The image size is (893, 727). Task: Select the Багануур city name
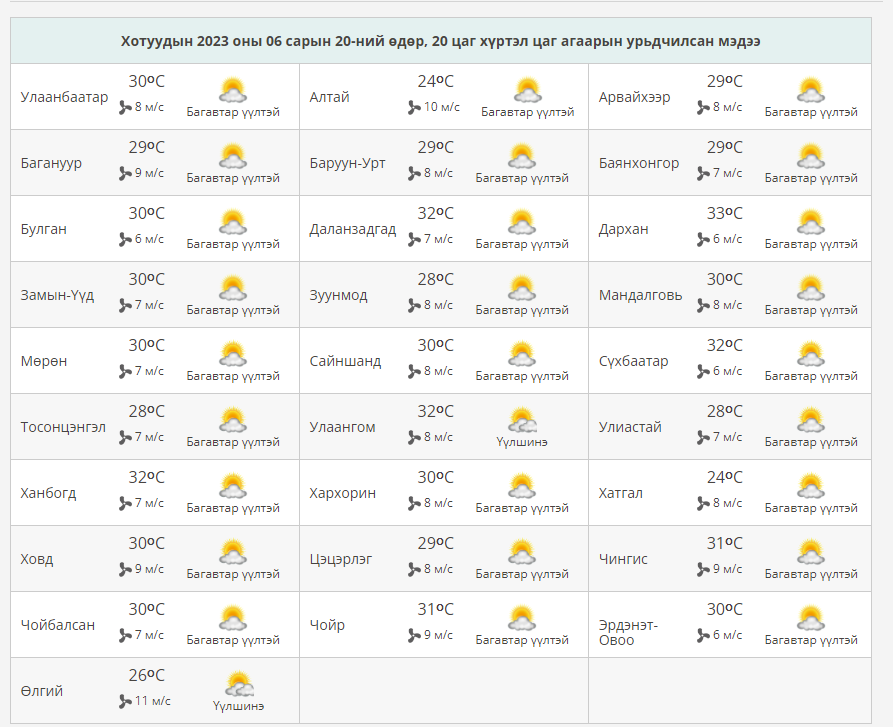(x=51, y=163)
